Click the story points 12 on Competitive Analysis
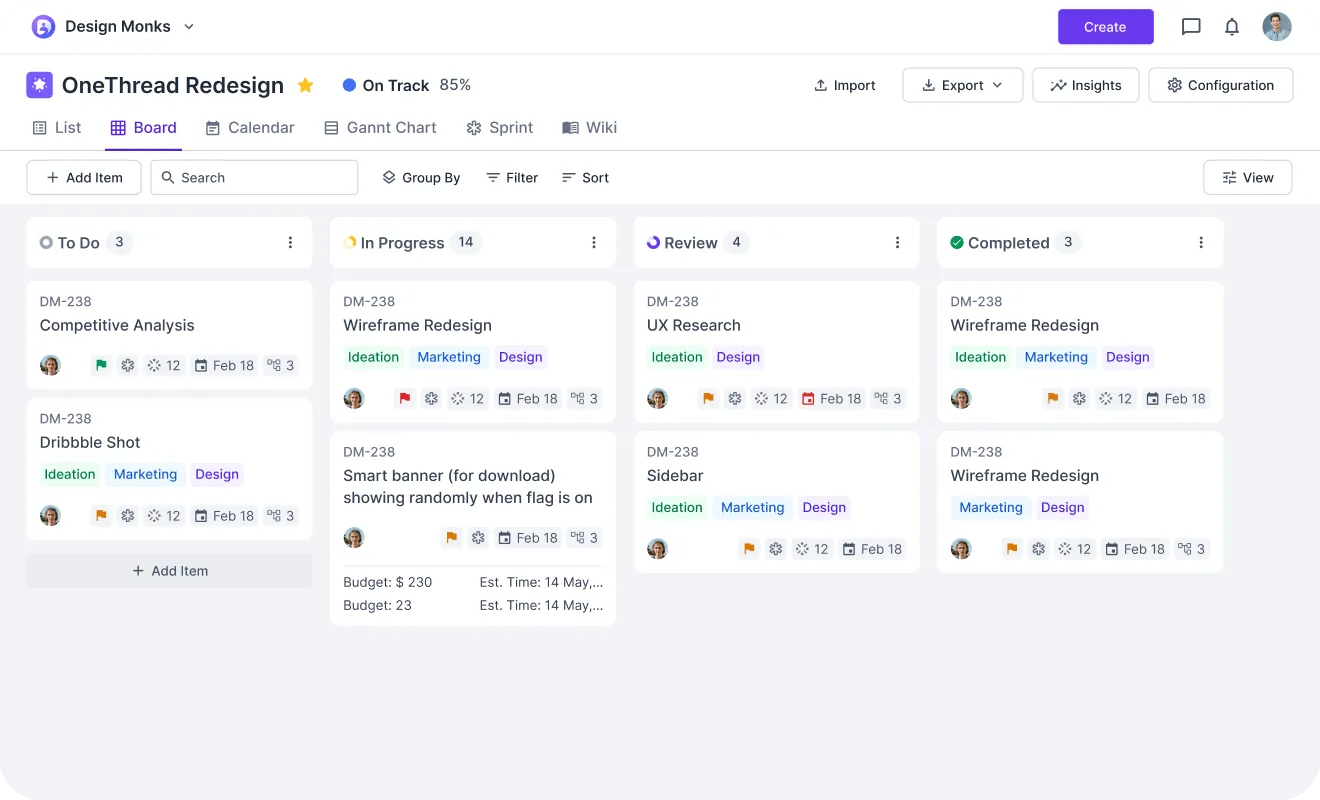 coord(163,365)
